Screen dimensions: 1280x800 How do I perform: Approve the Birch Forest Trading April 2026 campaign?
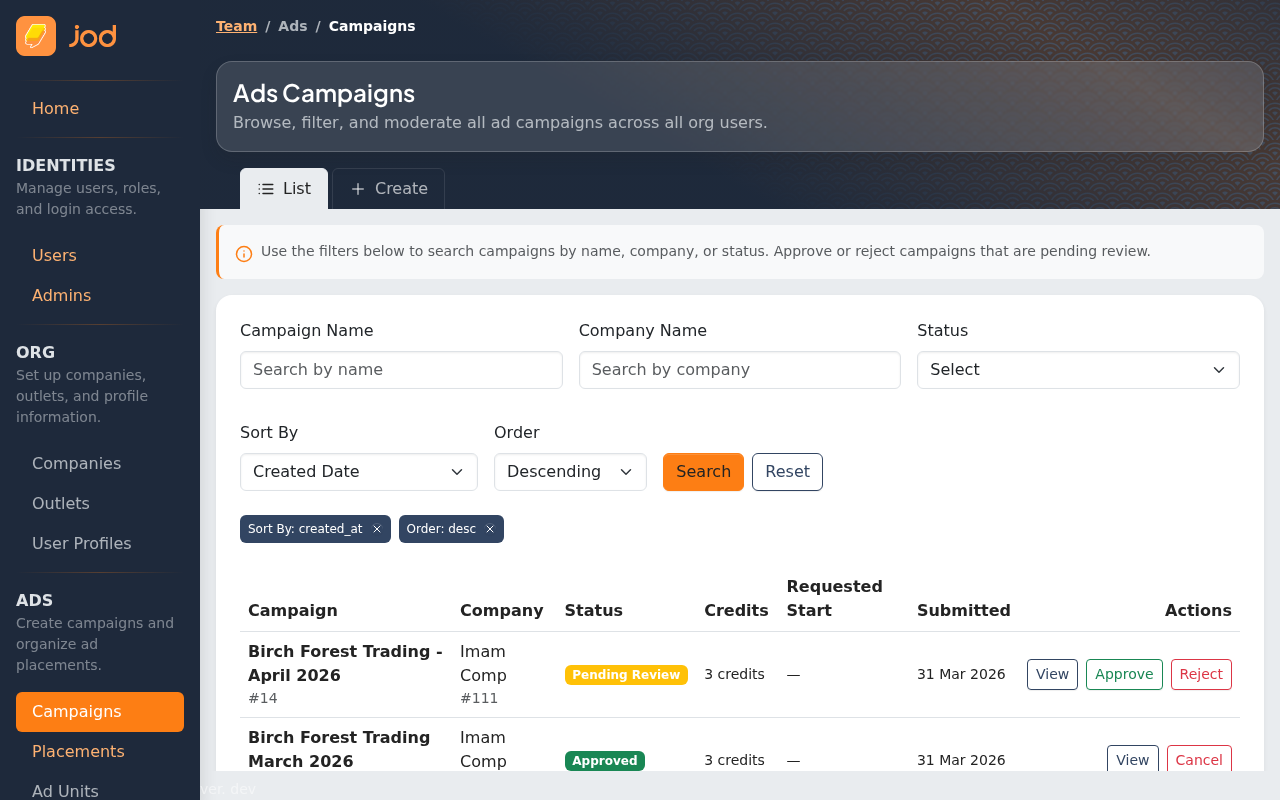pyautogui.click(x=1124, y=674)
